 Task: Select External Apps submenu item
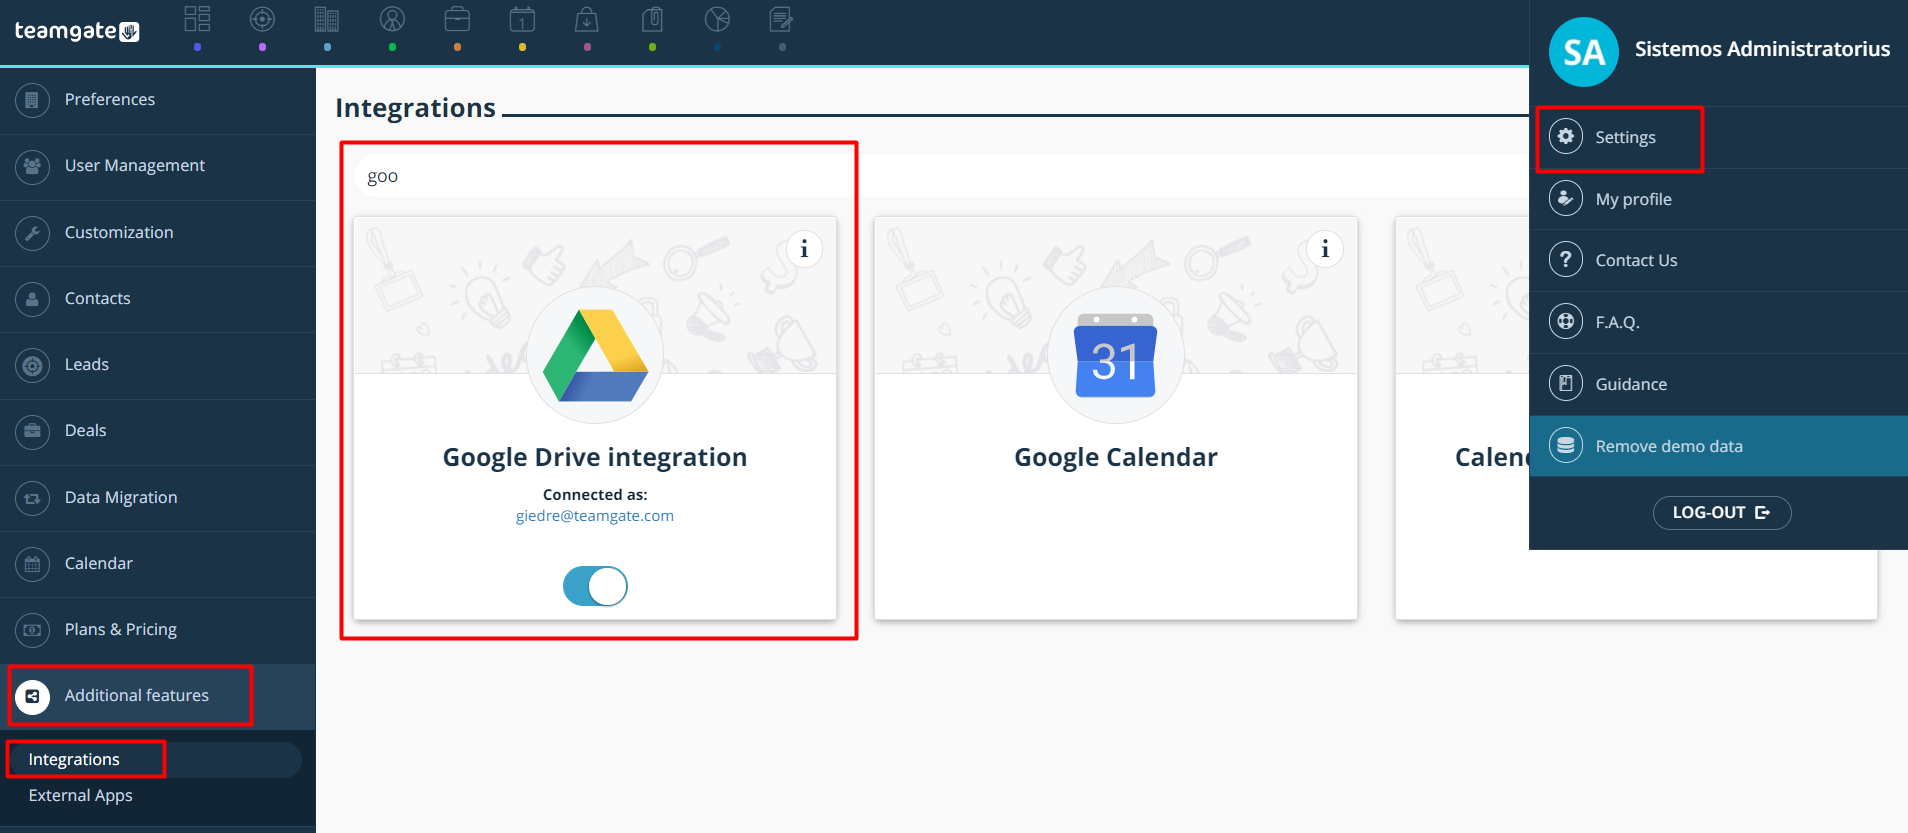pos(80,796)
